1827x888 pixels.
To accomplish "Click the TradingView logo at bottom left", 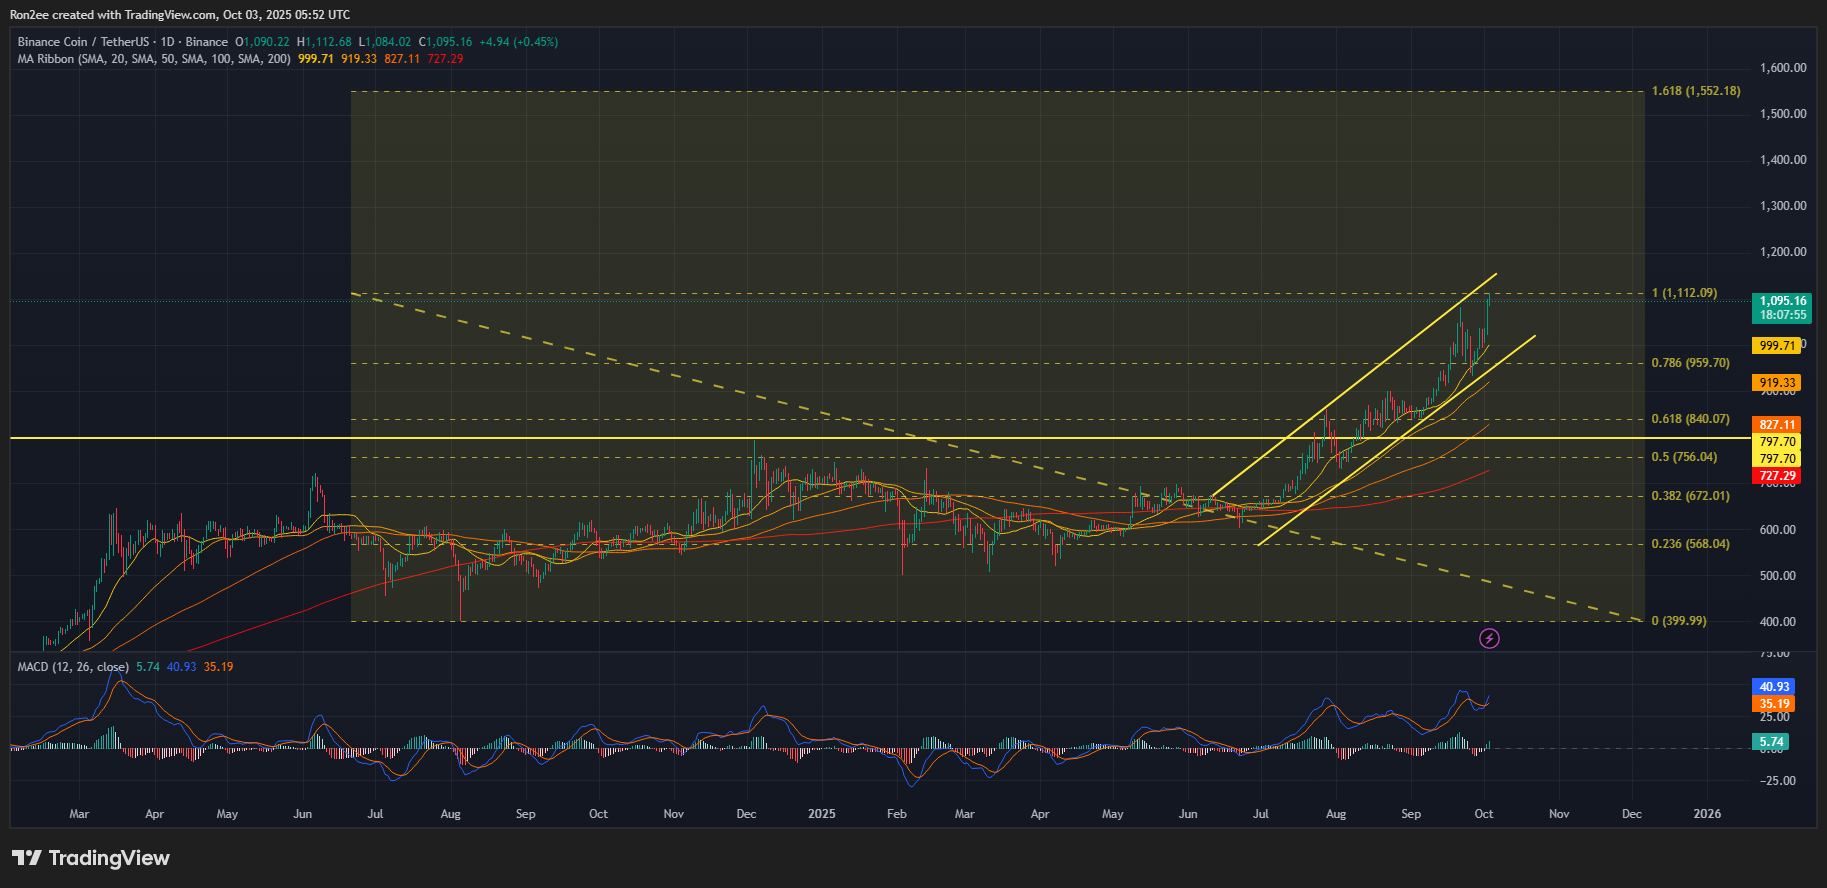I will [91, 858].
